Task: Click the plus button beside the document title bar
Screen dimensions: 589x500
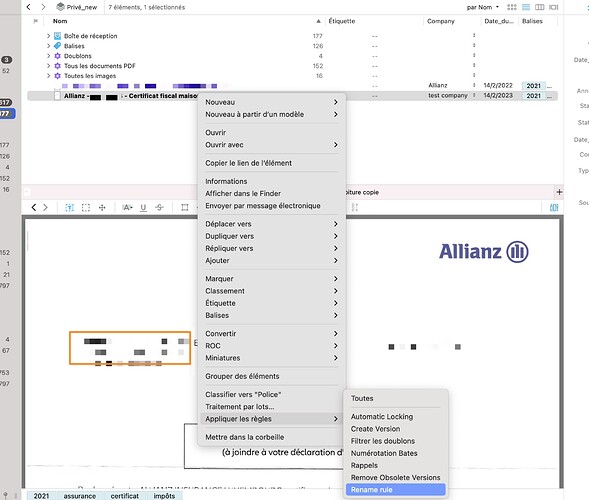Action: point(559,192)
